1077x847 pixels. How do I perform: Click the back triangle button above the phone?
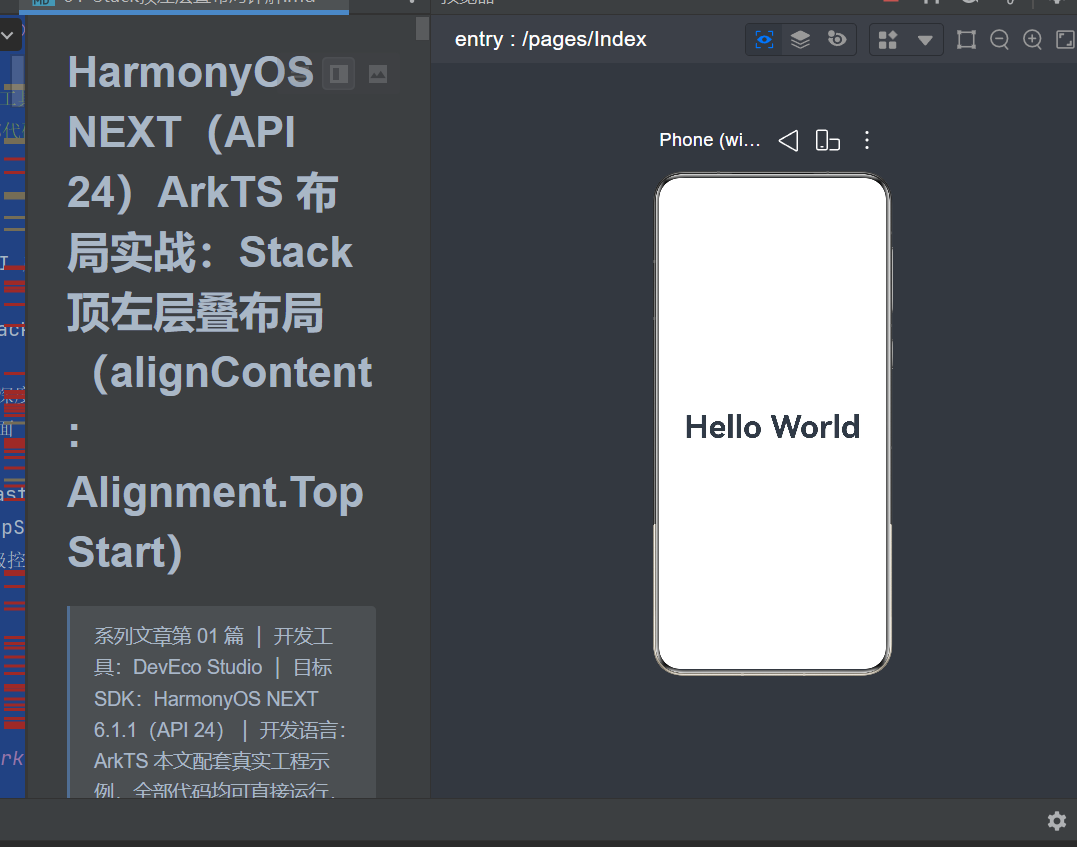(789, 140)
